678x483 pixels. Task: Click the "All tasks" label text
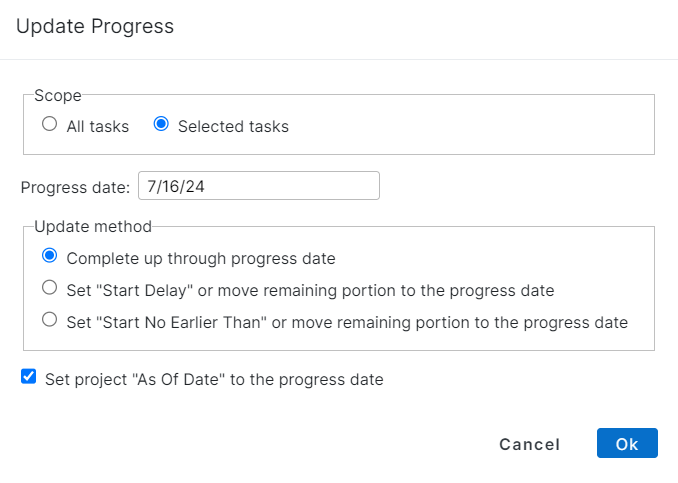tap(98, 127)
